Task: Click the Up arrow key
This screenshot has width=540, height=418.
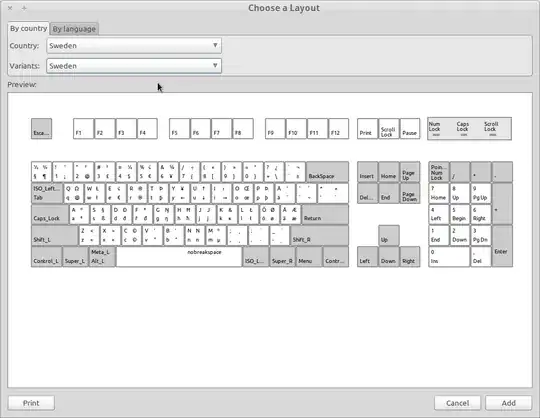Action: pos(389,236)
